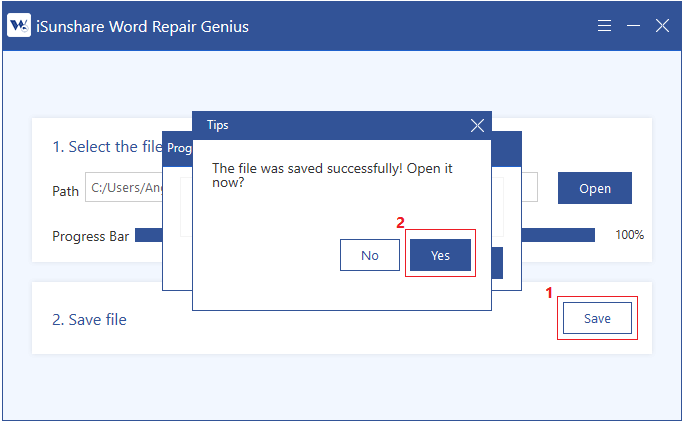Click the '100%' progress value

pyautogui.click(x=630, y=235)
